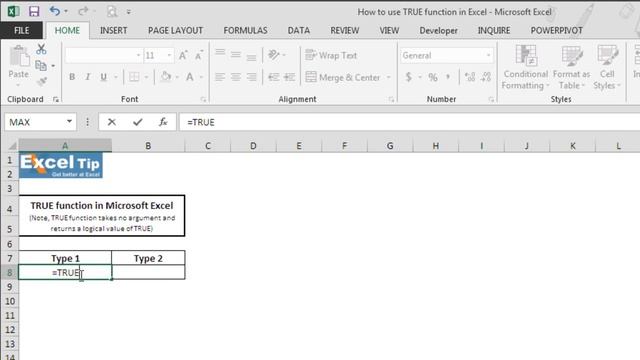Open the FILE tab
640x360 pixels.
click(21, 31)
